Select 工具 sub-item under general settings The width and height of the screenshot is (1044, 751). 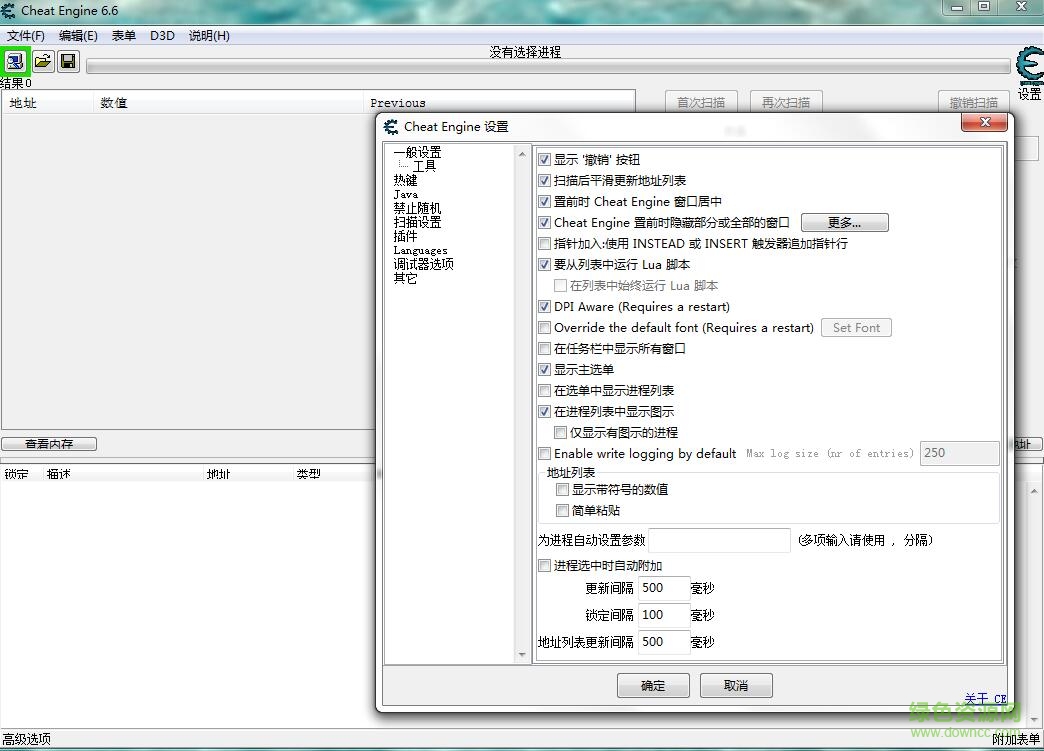pyautogui.click(x=424, y=166)
